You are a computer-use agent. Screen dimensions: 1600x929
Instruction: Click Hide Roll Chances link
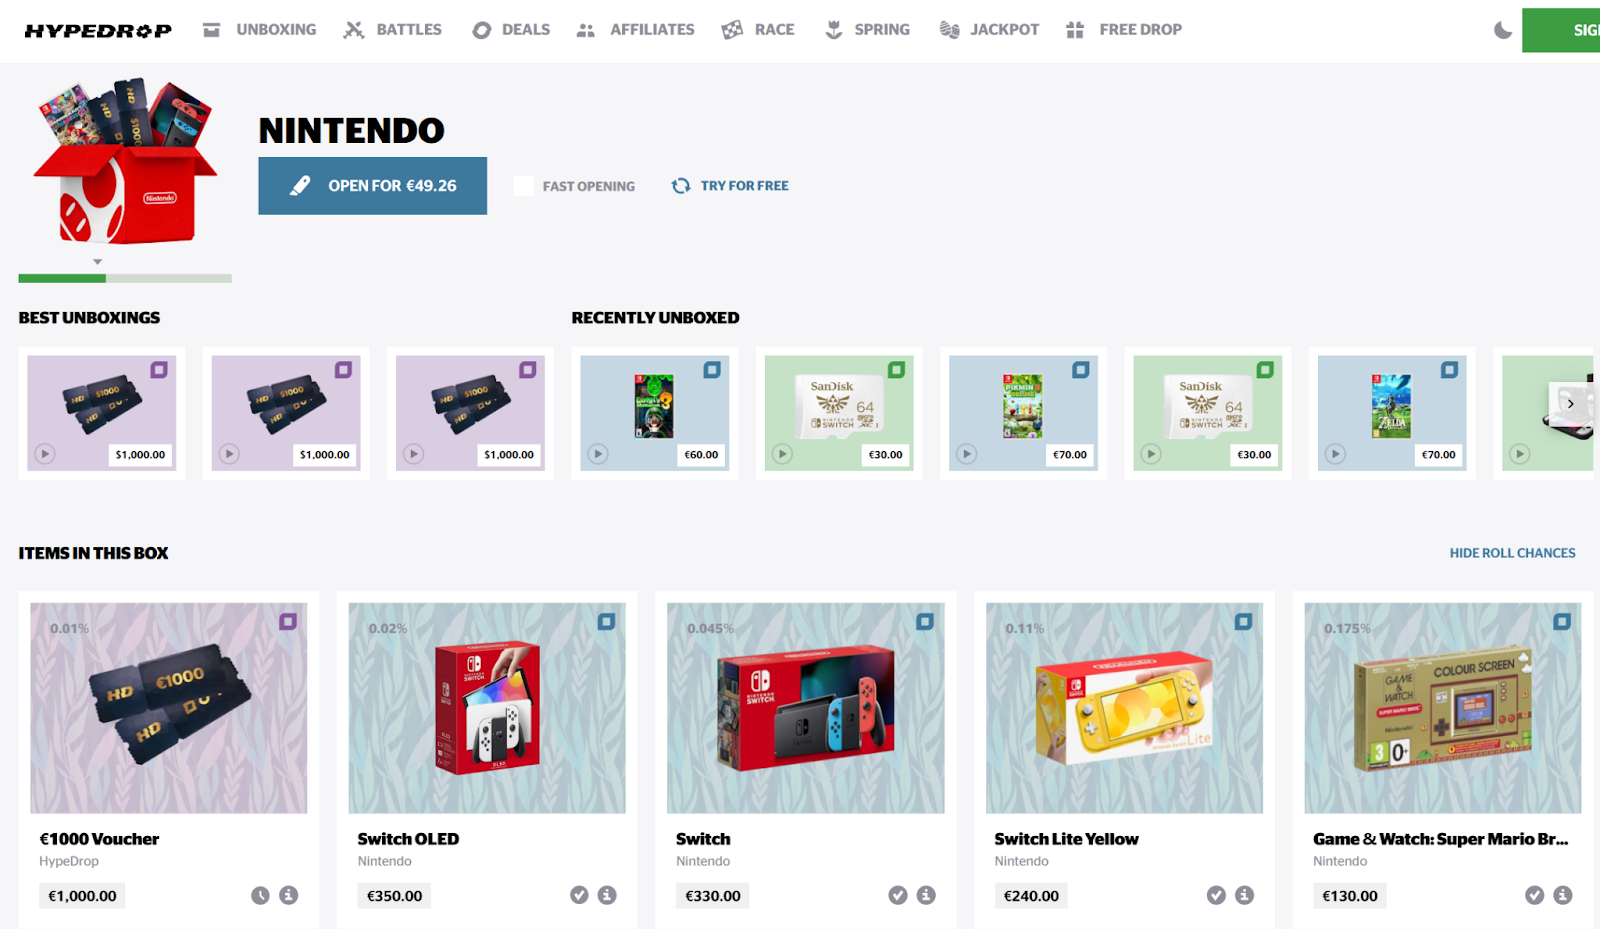click(x=1512, y=553)
